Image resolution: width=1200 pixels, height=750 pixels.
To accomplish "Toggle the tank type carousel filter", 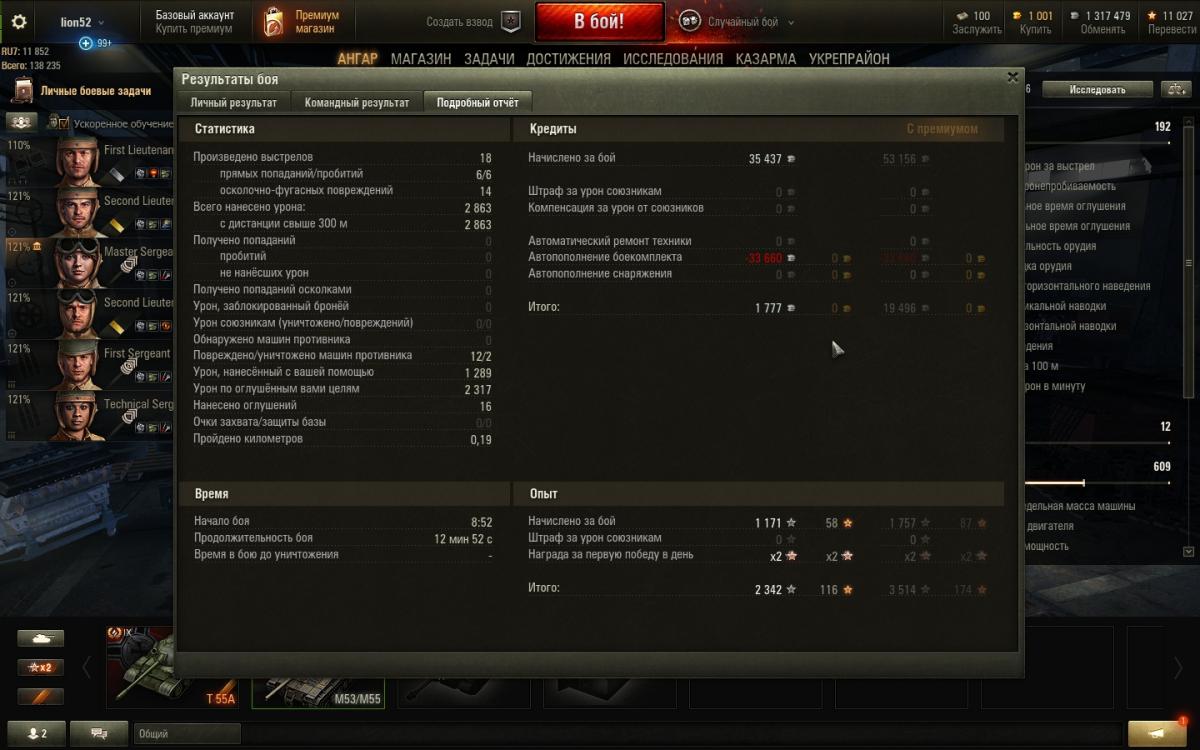I will [x=40, y=638].
